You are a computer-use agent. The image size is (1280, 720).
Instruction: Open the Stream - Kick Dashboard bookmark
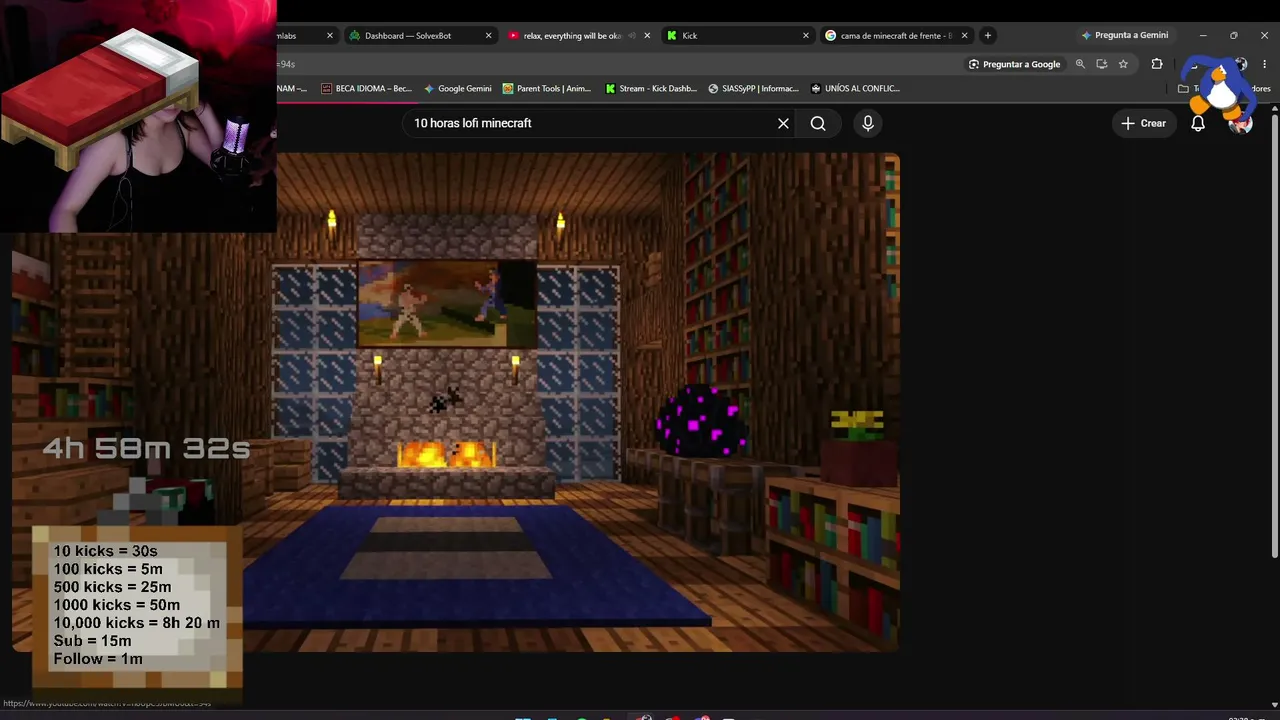651,88
